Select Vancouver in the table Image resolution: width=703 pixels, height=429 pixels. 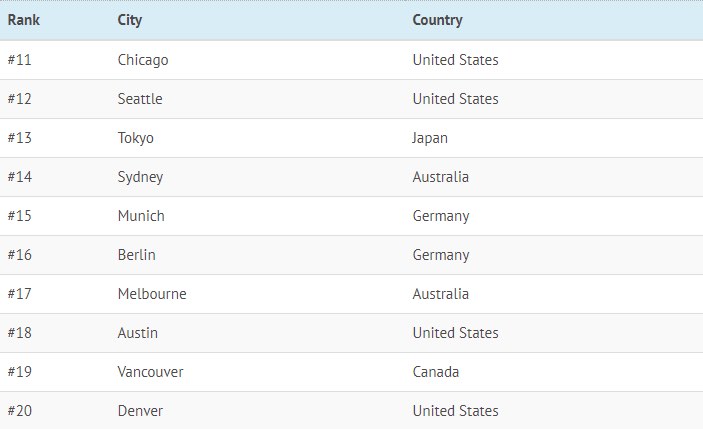click(x=151, y=372)
